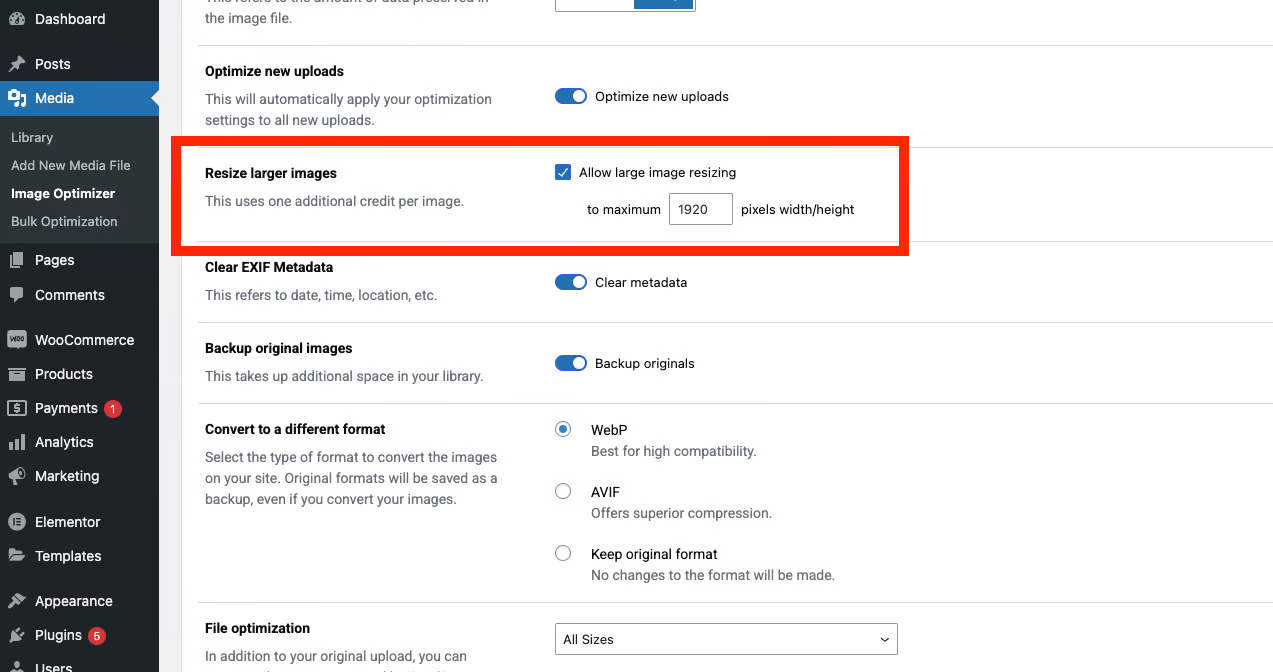Image resolution: width=1273 pixels, height=672 pixels.
Task: Click the Dashboard gauge icon
Action: (17, 19)
